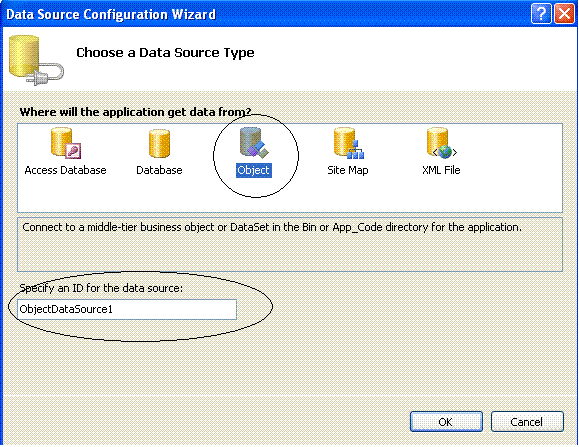Click the middle-tier business object description box
Screen dimensions: 579x447
pyautogui.click(x=290, y=244)
